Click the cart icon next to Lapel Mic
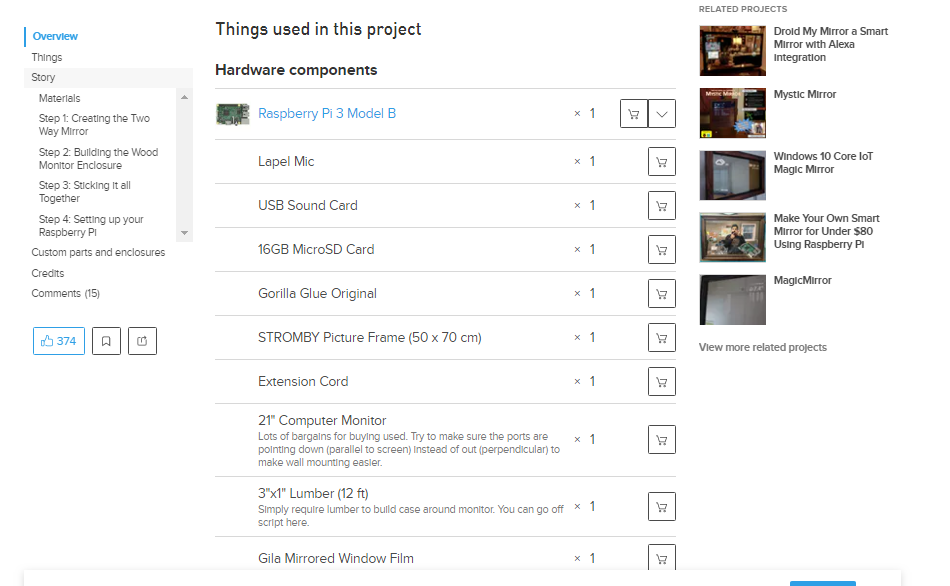The height and width of the screenshot is (586, 950). (662, 162)
